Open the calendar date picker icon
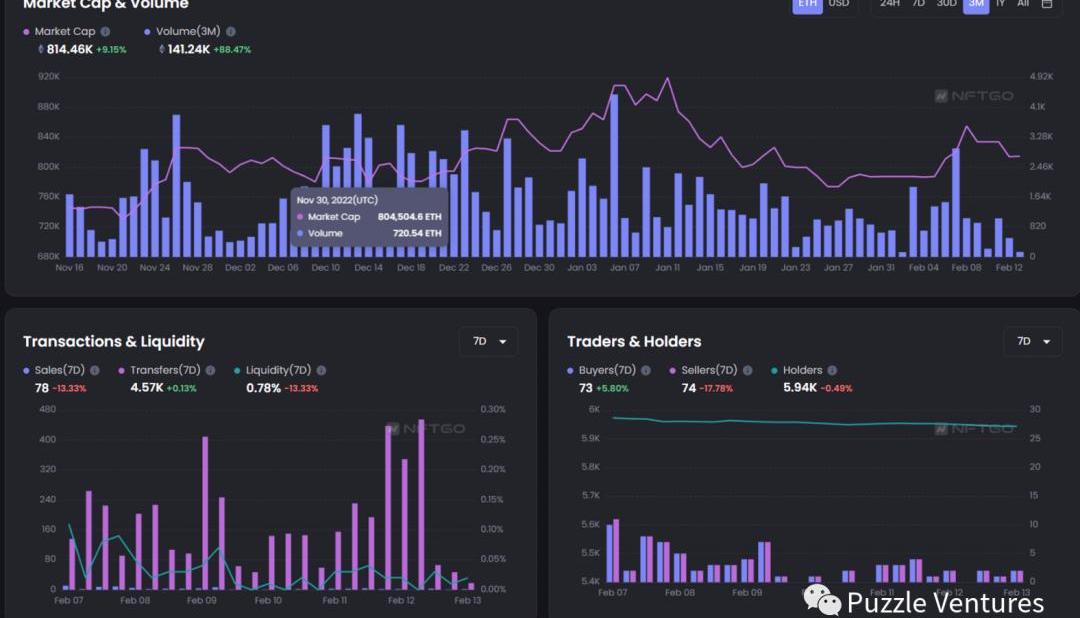 pos(1047,4)
